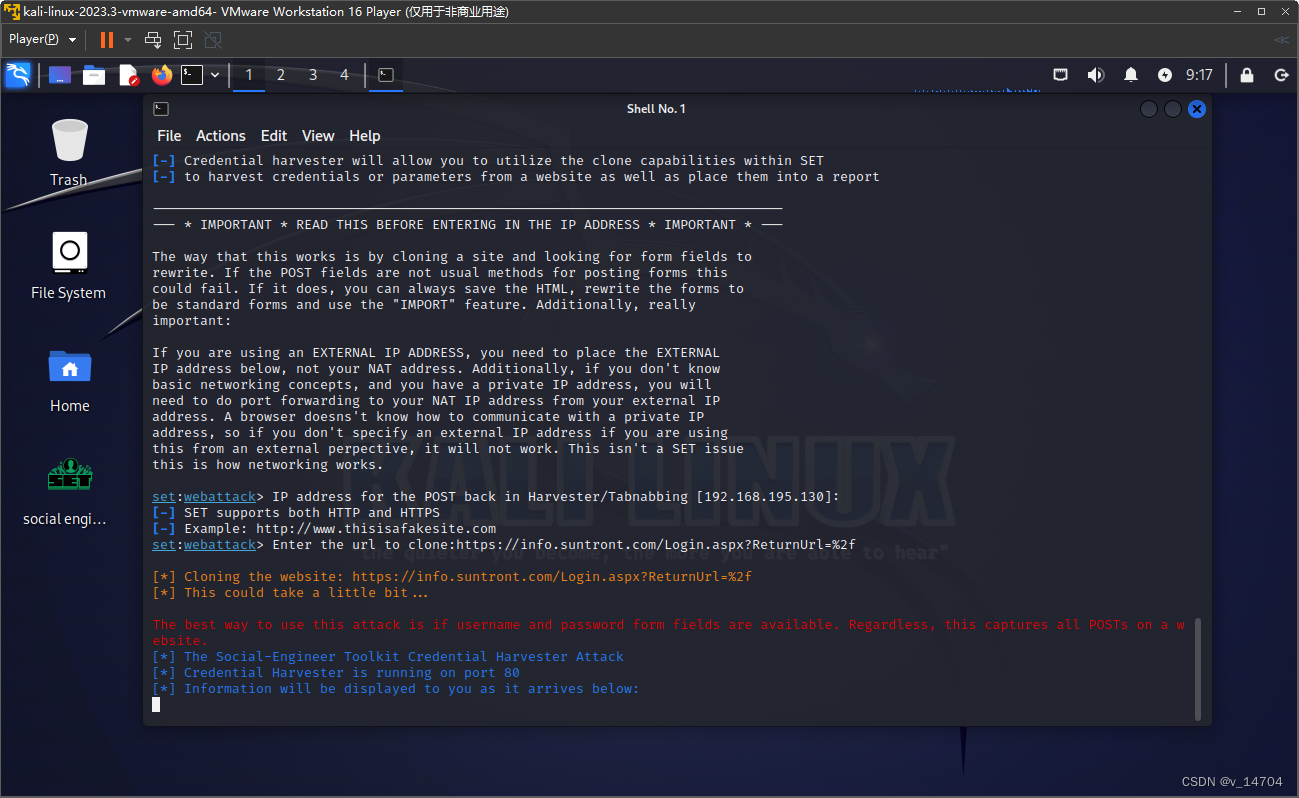The width and height of the screenshot is (1299, 798).
Task: Launch the file manager from the panel
Action: click(94, 75)
